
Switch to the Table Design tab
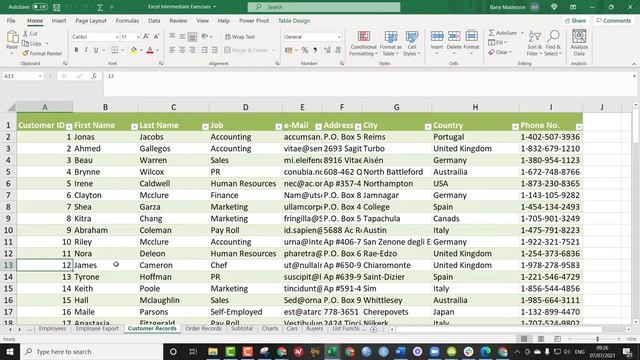[x=294, y=20]
